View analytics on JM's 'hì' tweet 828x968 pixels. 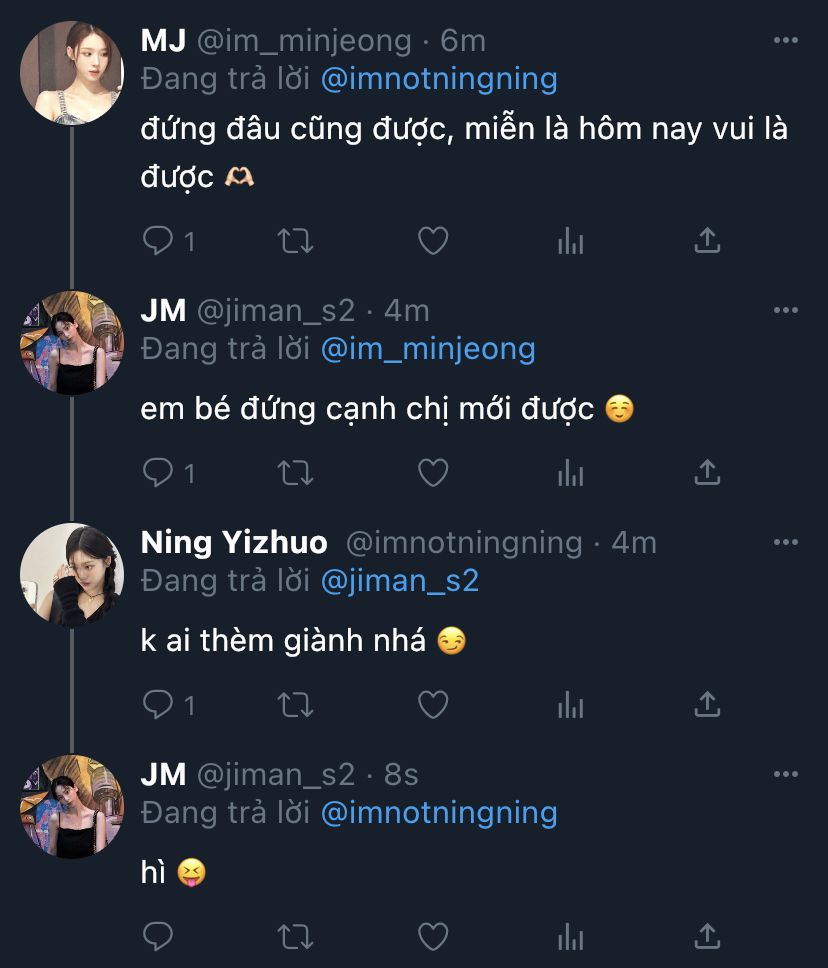point(570,936)
